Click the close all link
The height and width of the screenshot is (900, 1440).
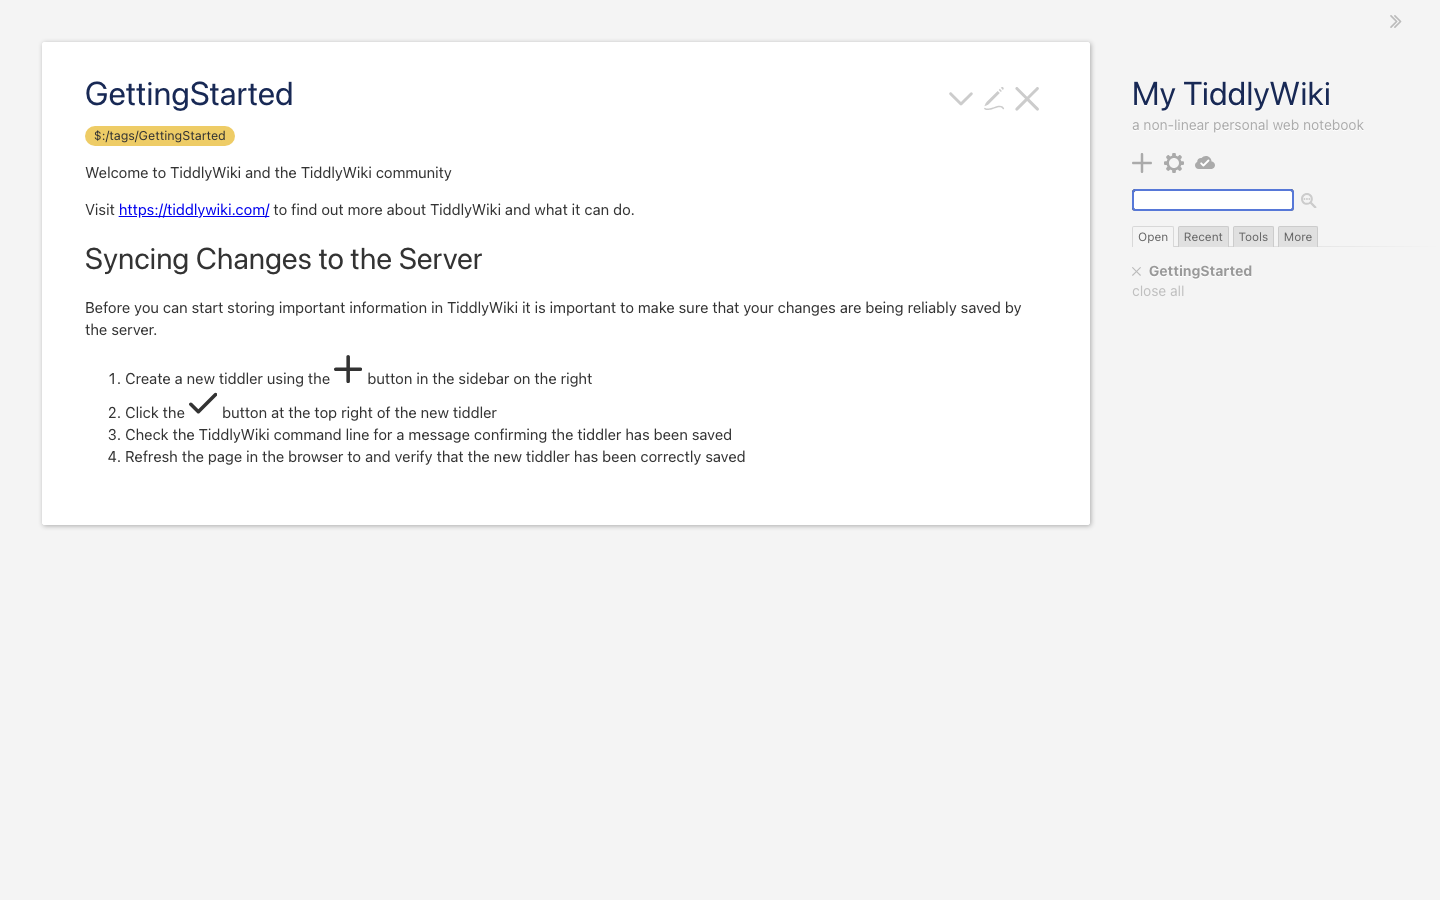click(1158, 291)
